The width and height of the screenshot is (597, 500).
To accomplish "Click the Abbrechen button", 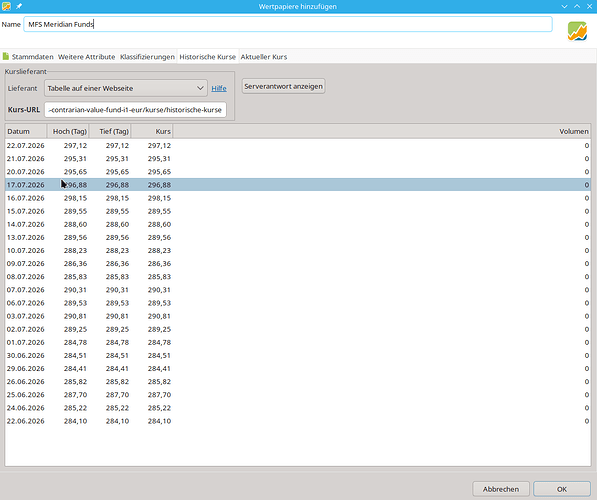I will point(501,489).
